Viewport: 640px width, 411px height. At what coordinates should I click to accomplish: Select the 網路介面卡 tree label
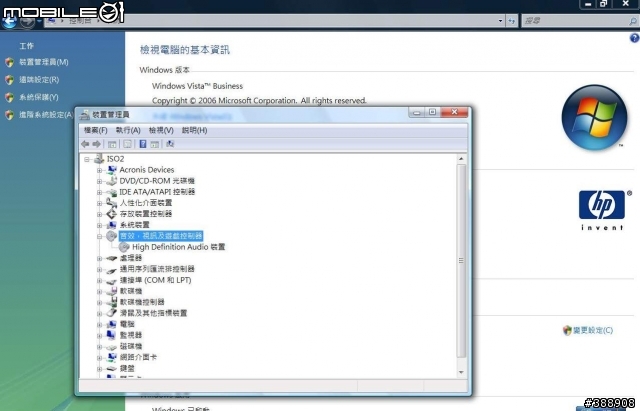(138, 357)
